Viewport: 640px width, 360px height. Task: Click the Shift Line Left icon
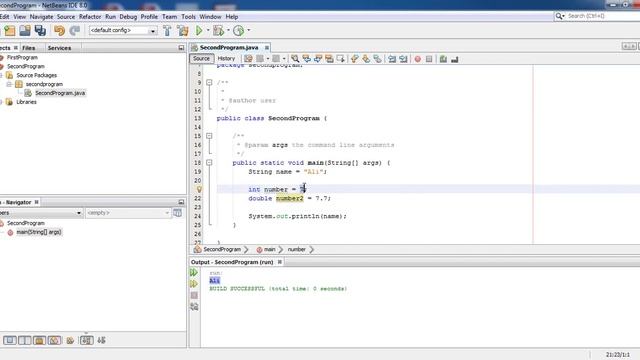click(x=392, y=59)
